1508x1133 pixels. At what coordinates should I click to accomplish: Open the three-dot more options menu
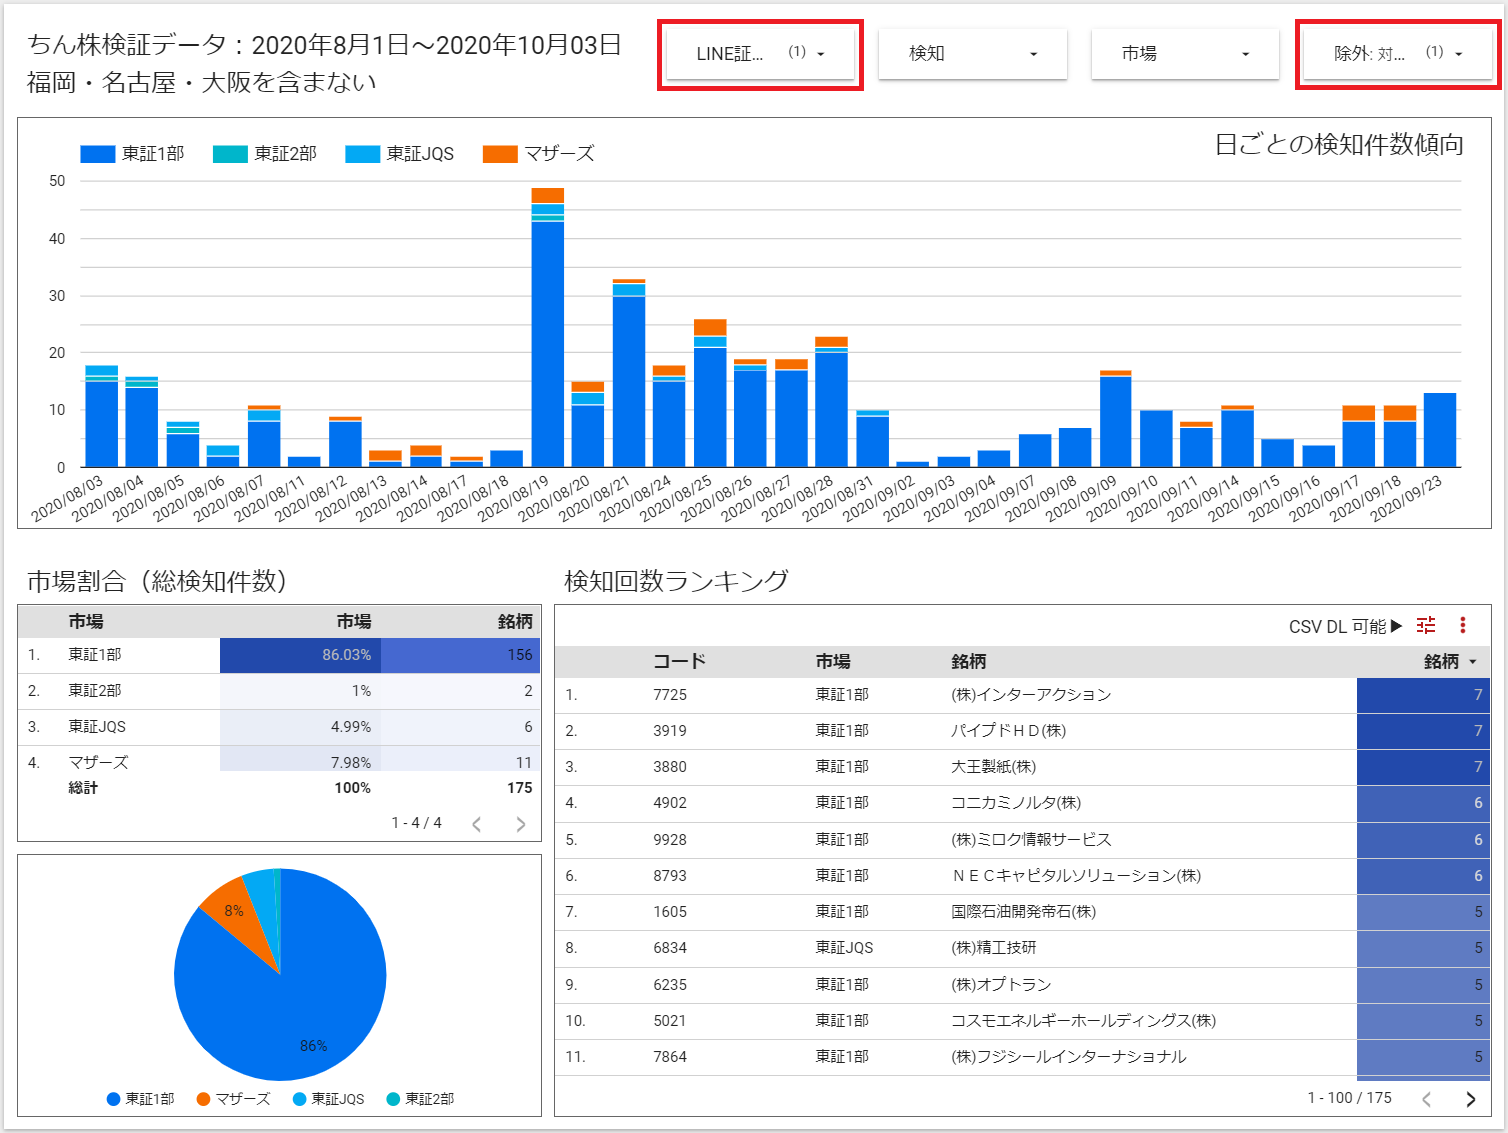pos(1462,625)
